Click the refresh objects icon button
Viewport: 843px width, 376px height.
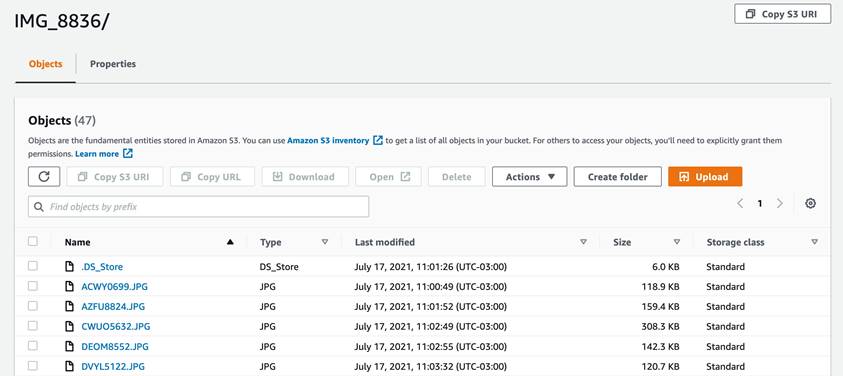coord(44,176)
